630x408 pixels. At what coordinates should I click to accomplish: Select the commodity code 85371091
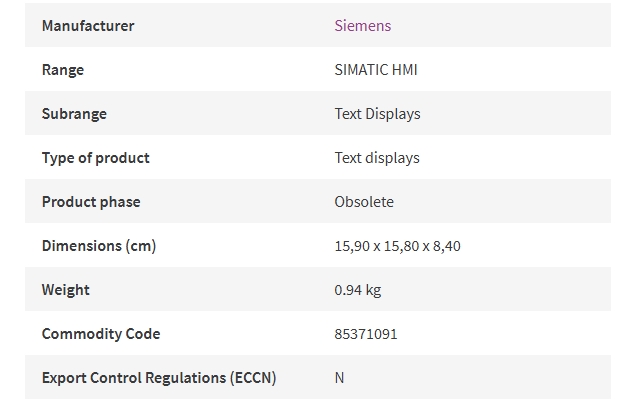(x=366, y=334)
